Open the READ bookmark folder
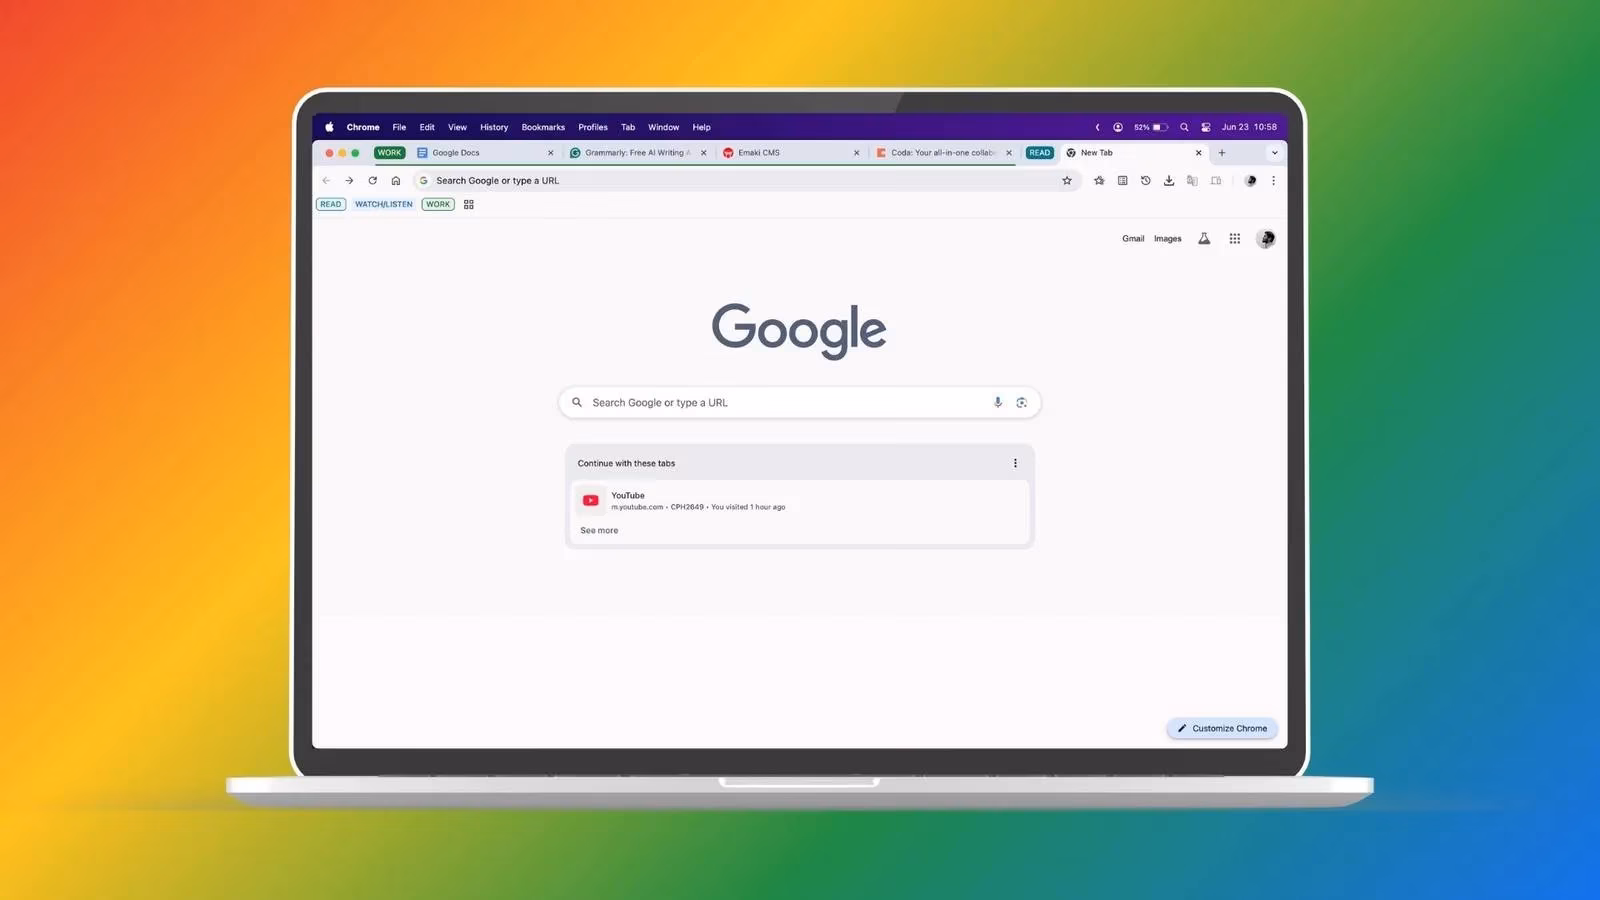The width and height of the screenshot is (1600, 900). coord(331,204)
